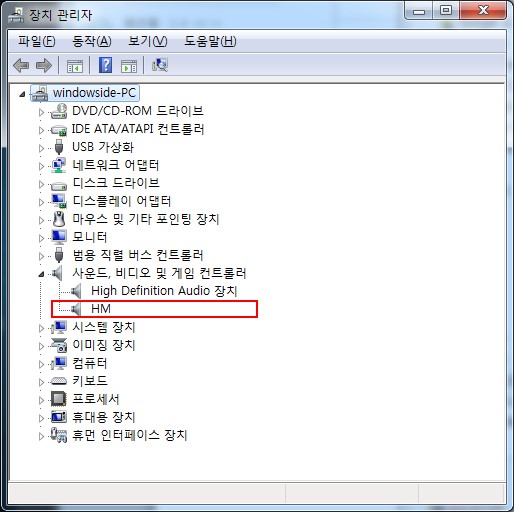Click the Forward arrow toolbar icon
The height and width of the screenshot is (512, 514).
tap(44, 65)
